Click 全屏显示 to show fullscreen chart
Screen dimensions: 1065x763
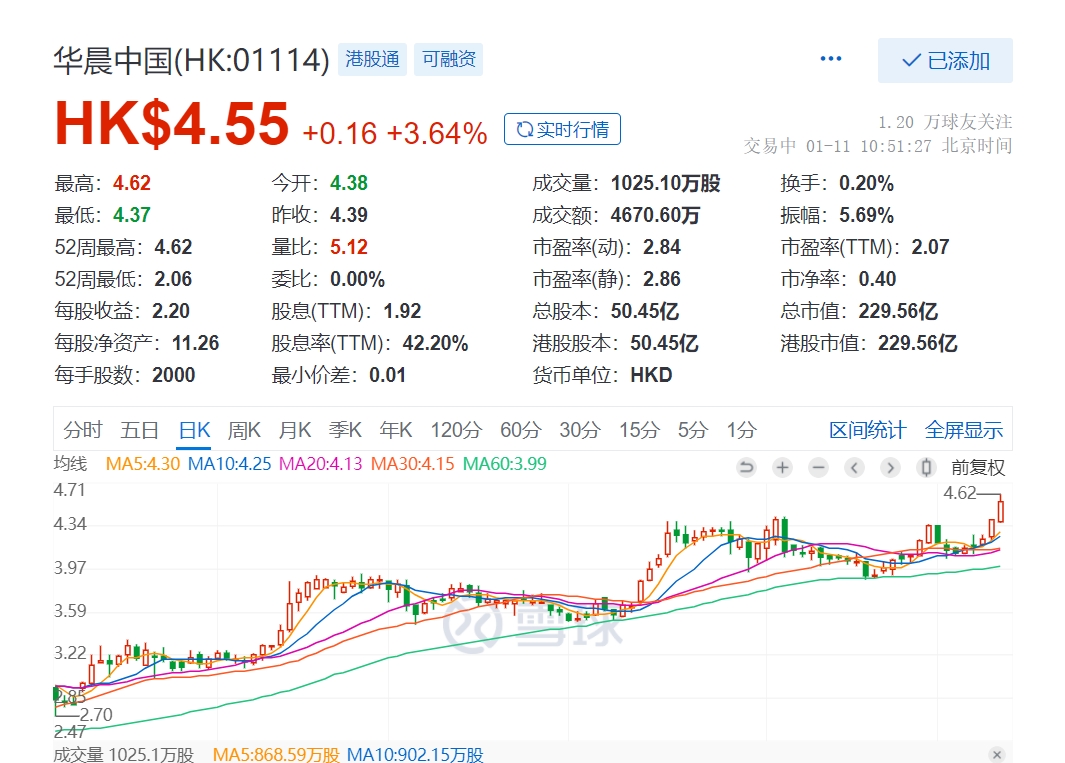963,430
